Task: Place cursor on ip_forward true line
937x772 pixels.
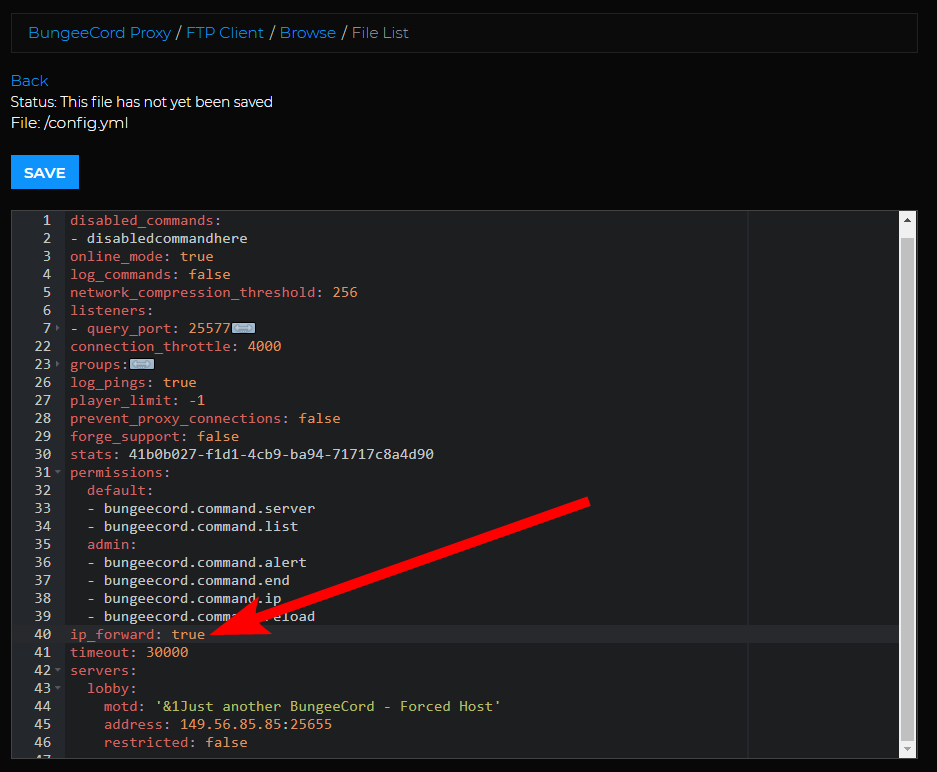Action: click(x=481, y=634)
